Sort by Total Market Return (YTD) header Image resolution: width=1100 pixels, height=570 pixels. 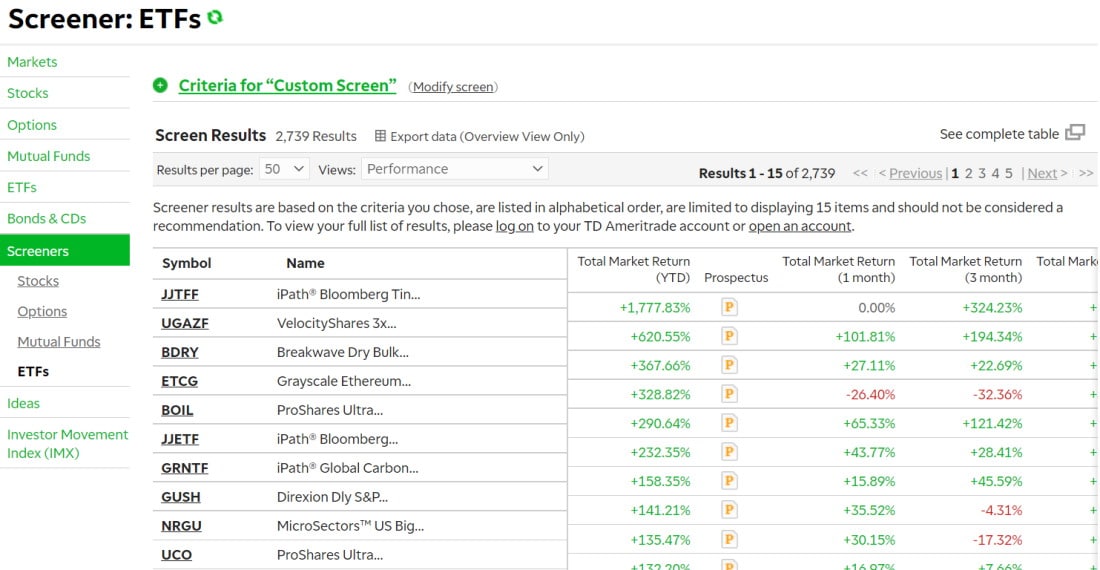point(633,269)
